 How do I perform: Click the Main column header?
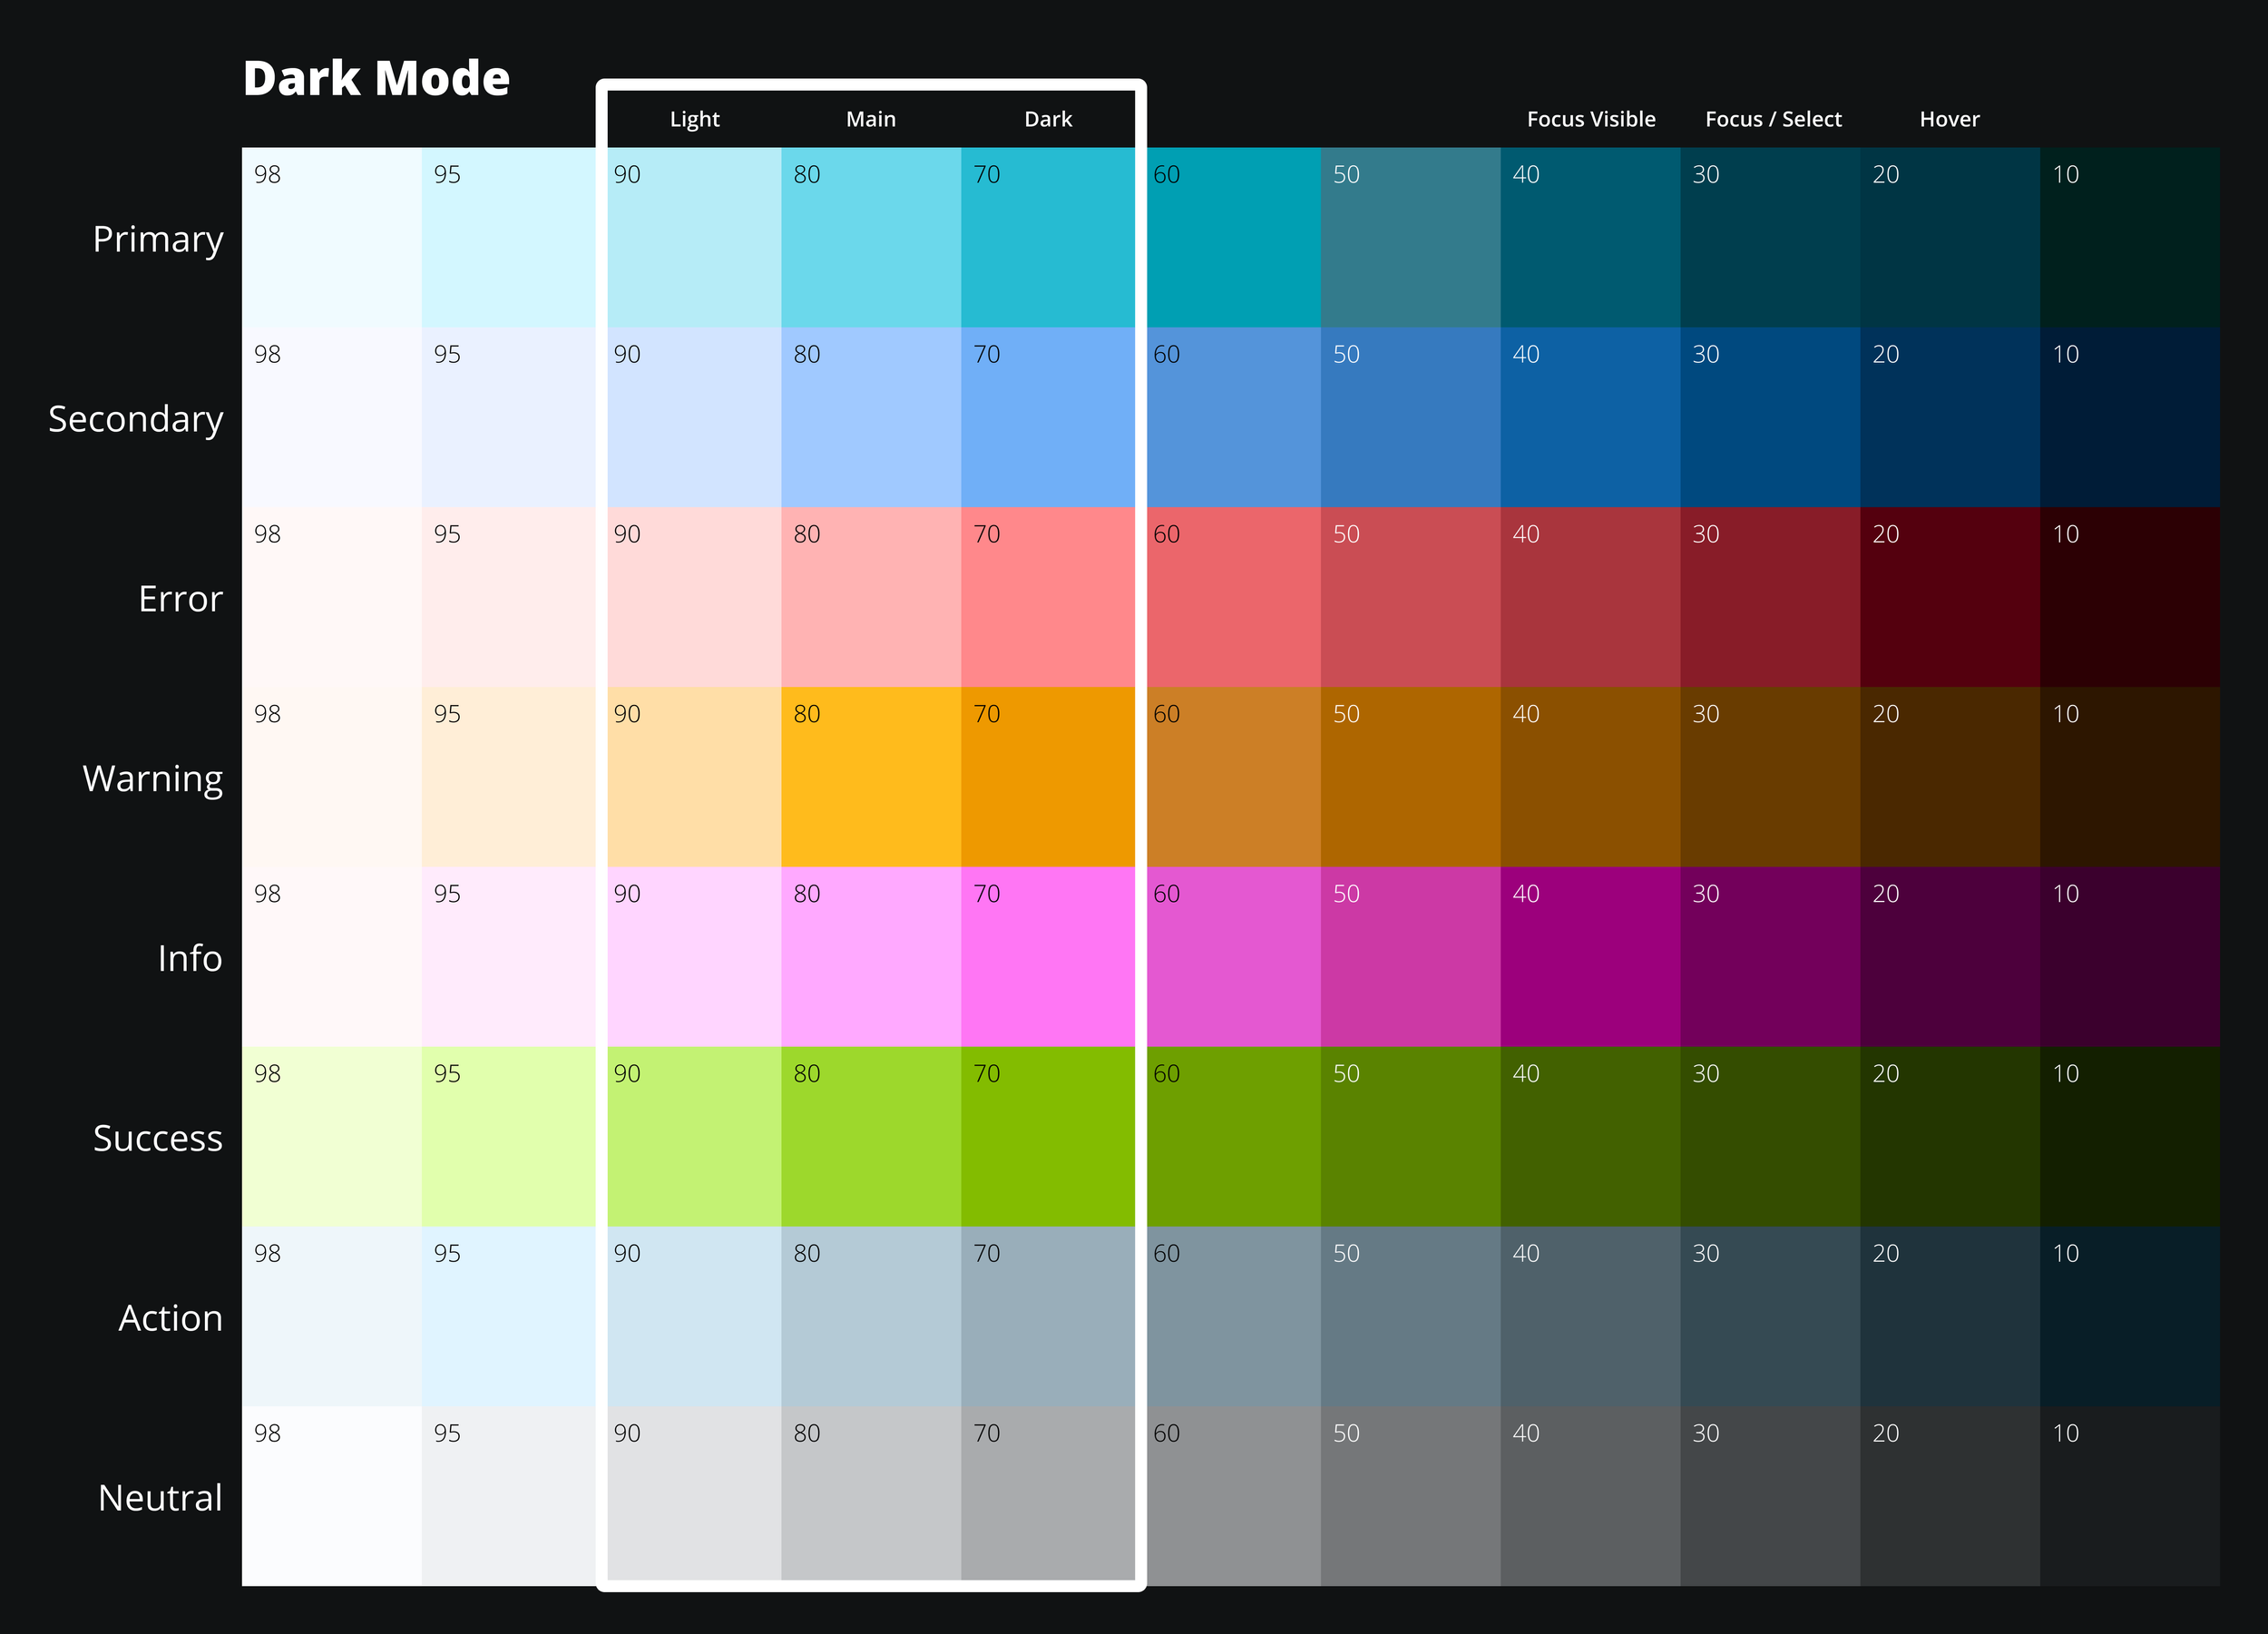click(x=870, y=119)
